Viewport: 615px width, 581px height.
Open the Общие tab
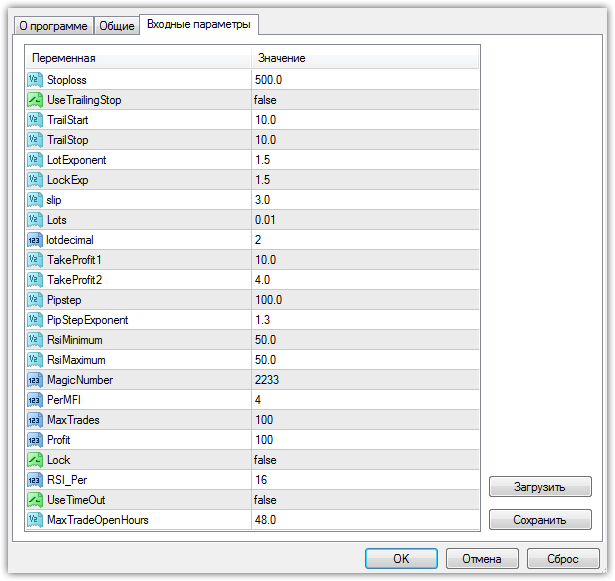(116, 27)
